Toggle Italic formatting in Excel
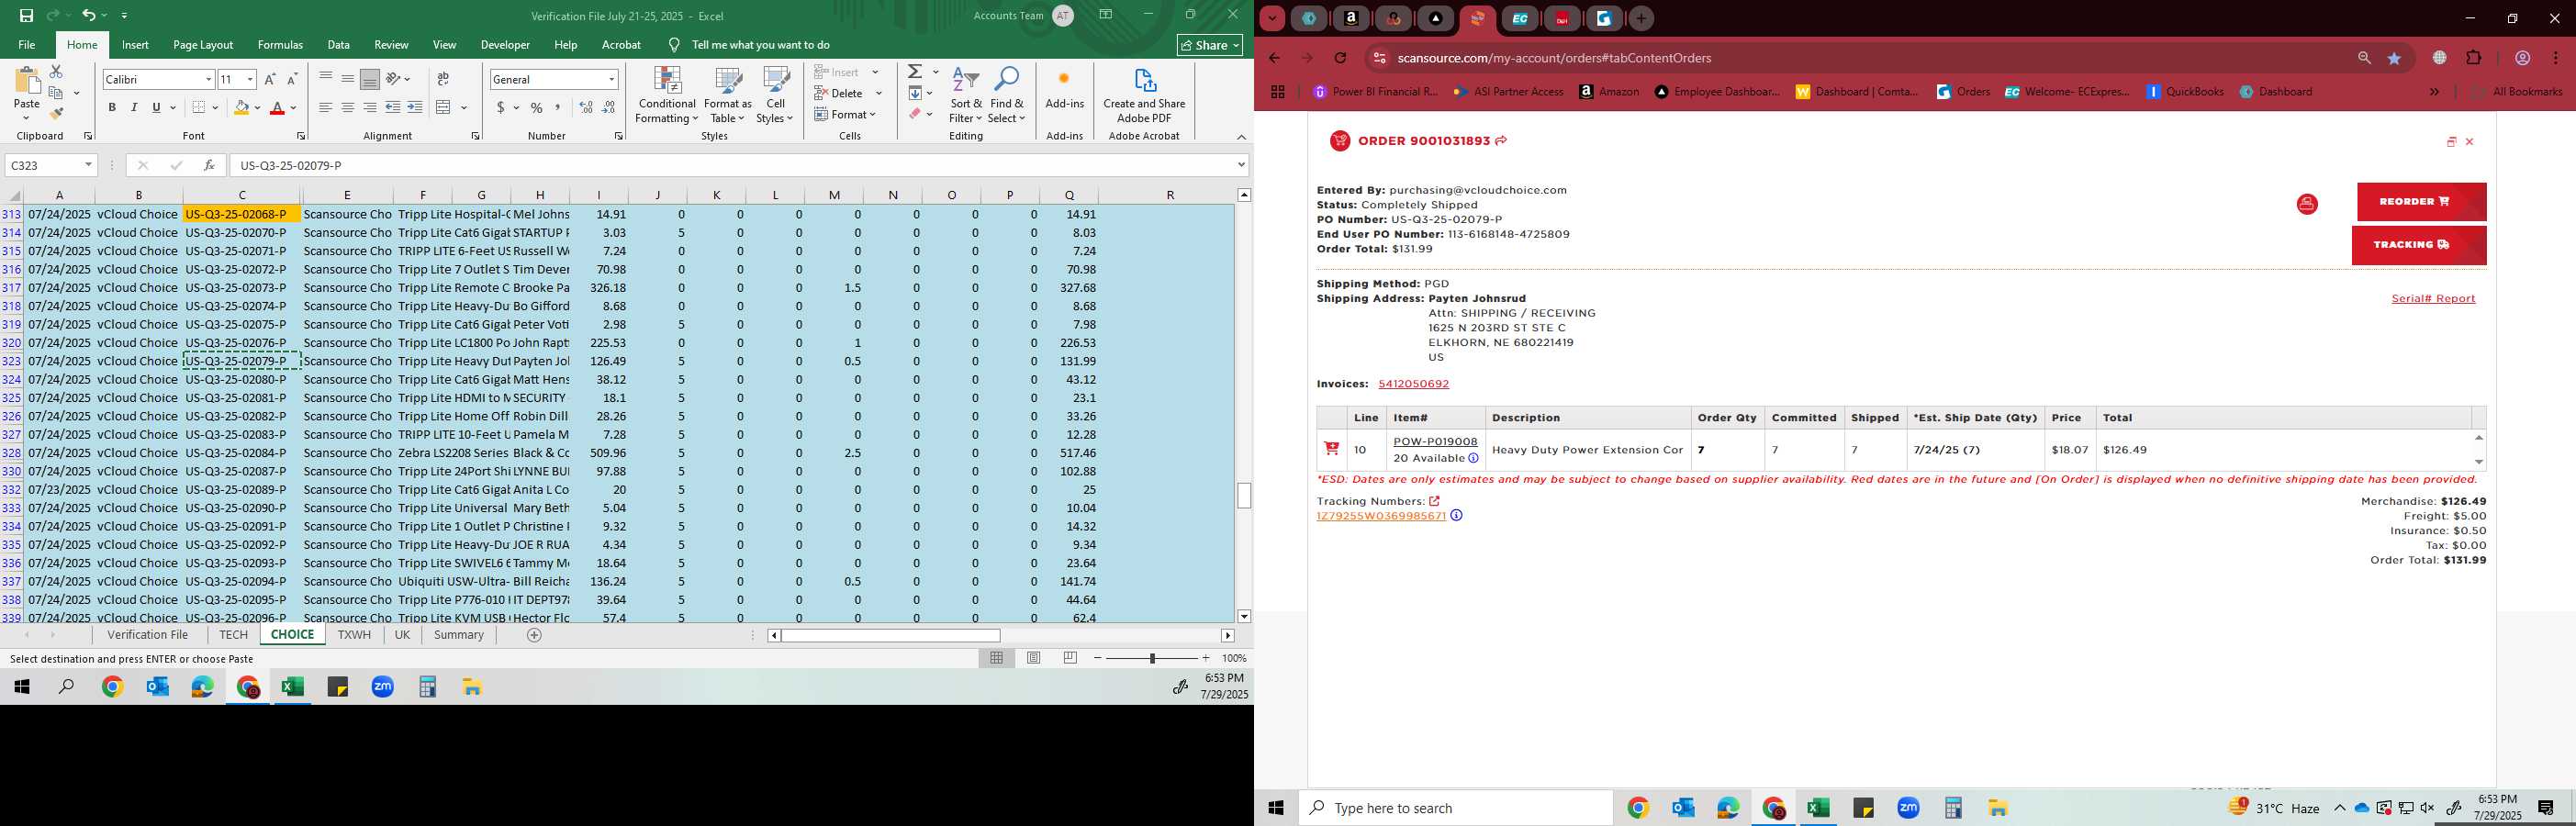The width and height of the screenshot is (2576, 826). [134, 108]
